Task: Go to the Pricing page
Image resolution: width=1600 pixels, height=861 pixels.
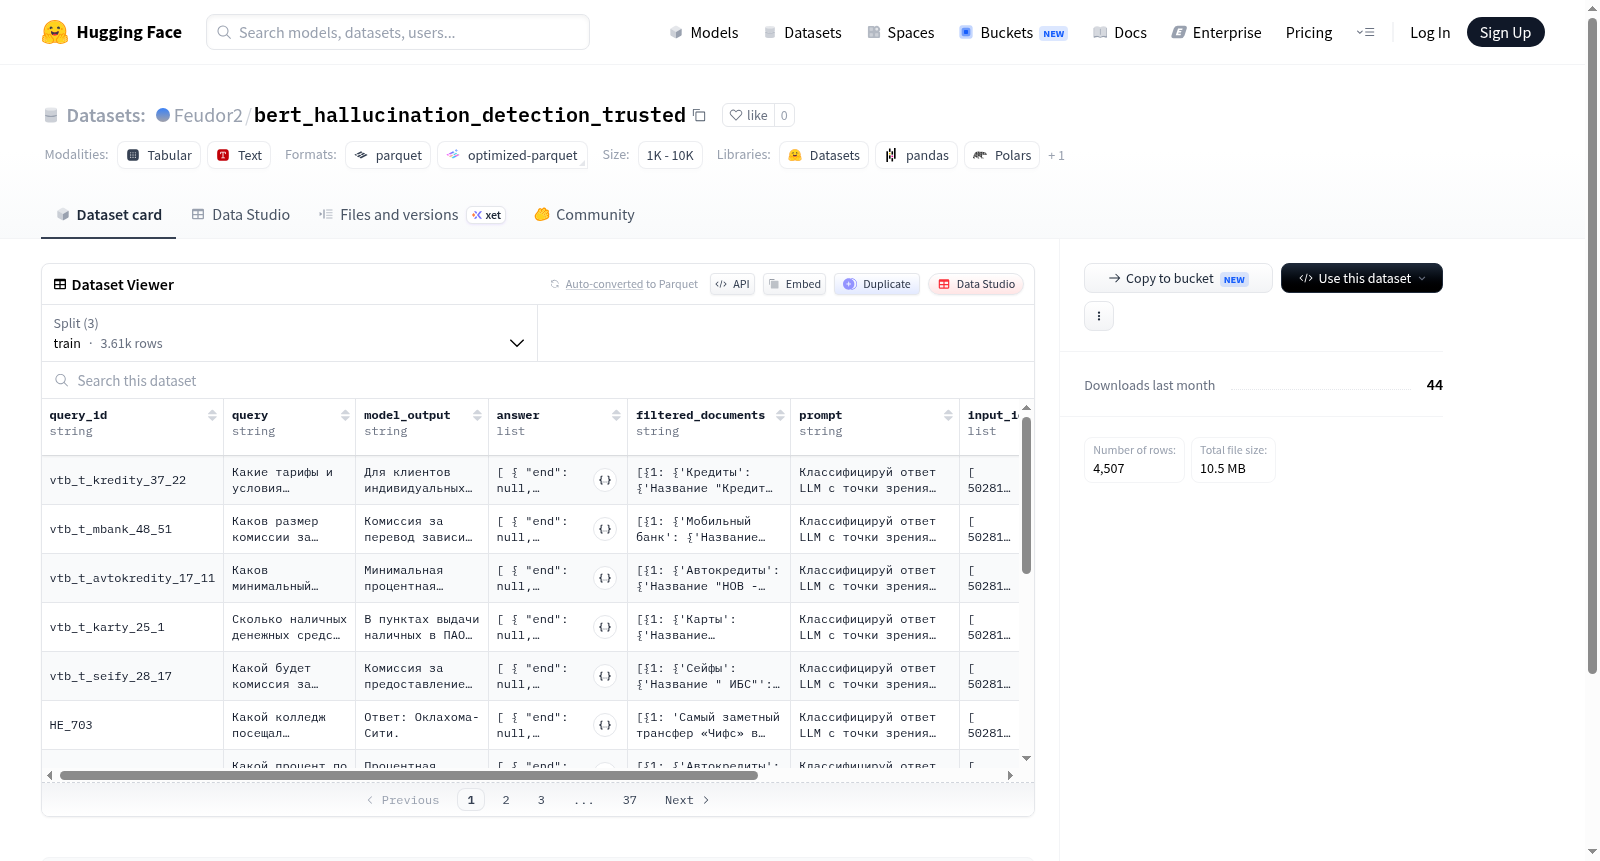Action: [x=1309, y=32]
